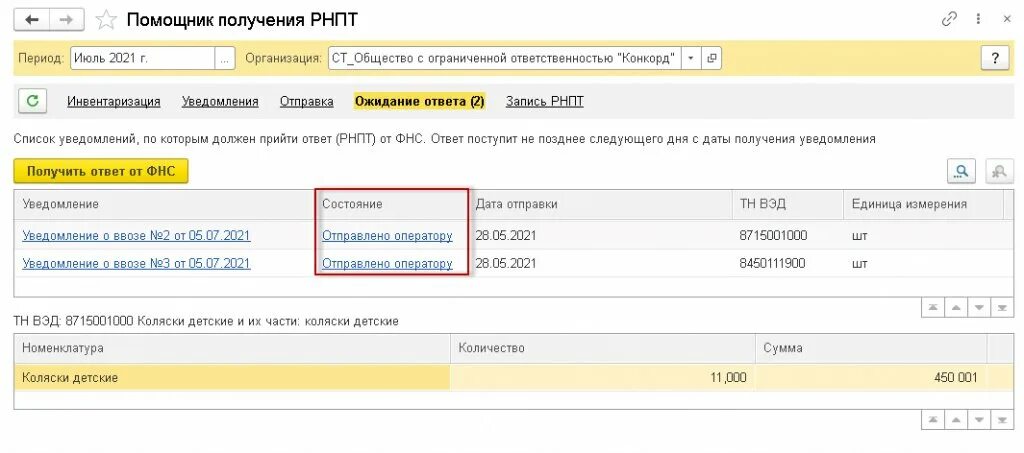The height and width of the screenshot is (453, 1024).
Task: Switch to the Инвентаризация step
Action: tap(114, 102)
